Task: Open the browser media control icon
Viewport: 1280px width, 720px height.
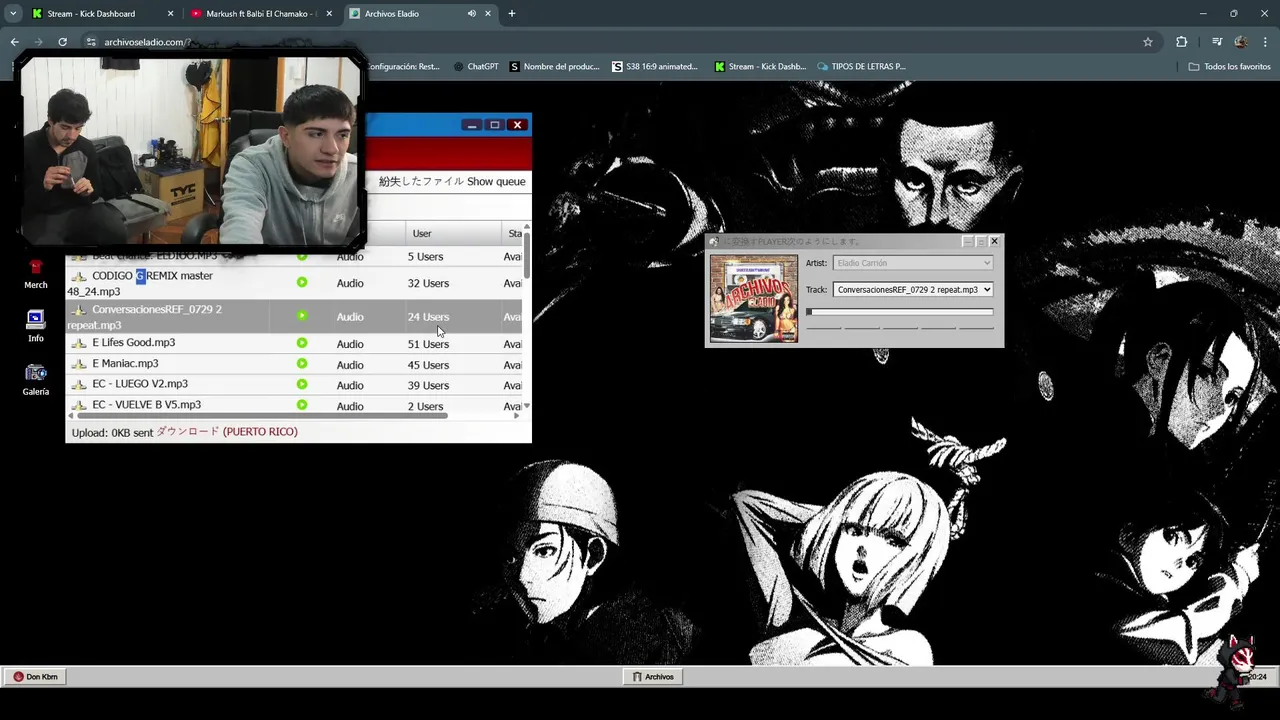Action: (1216, 42)
